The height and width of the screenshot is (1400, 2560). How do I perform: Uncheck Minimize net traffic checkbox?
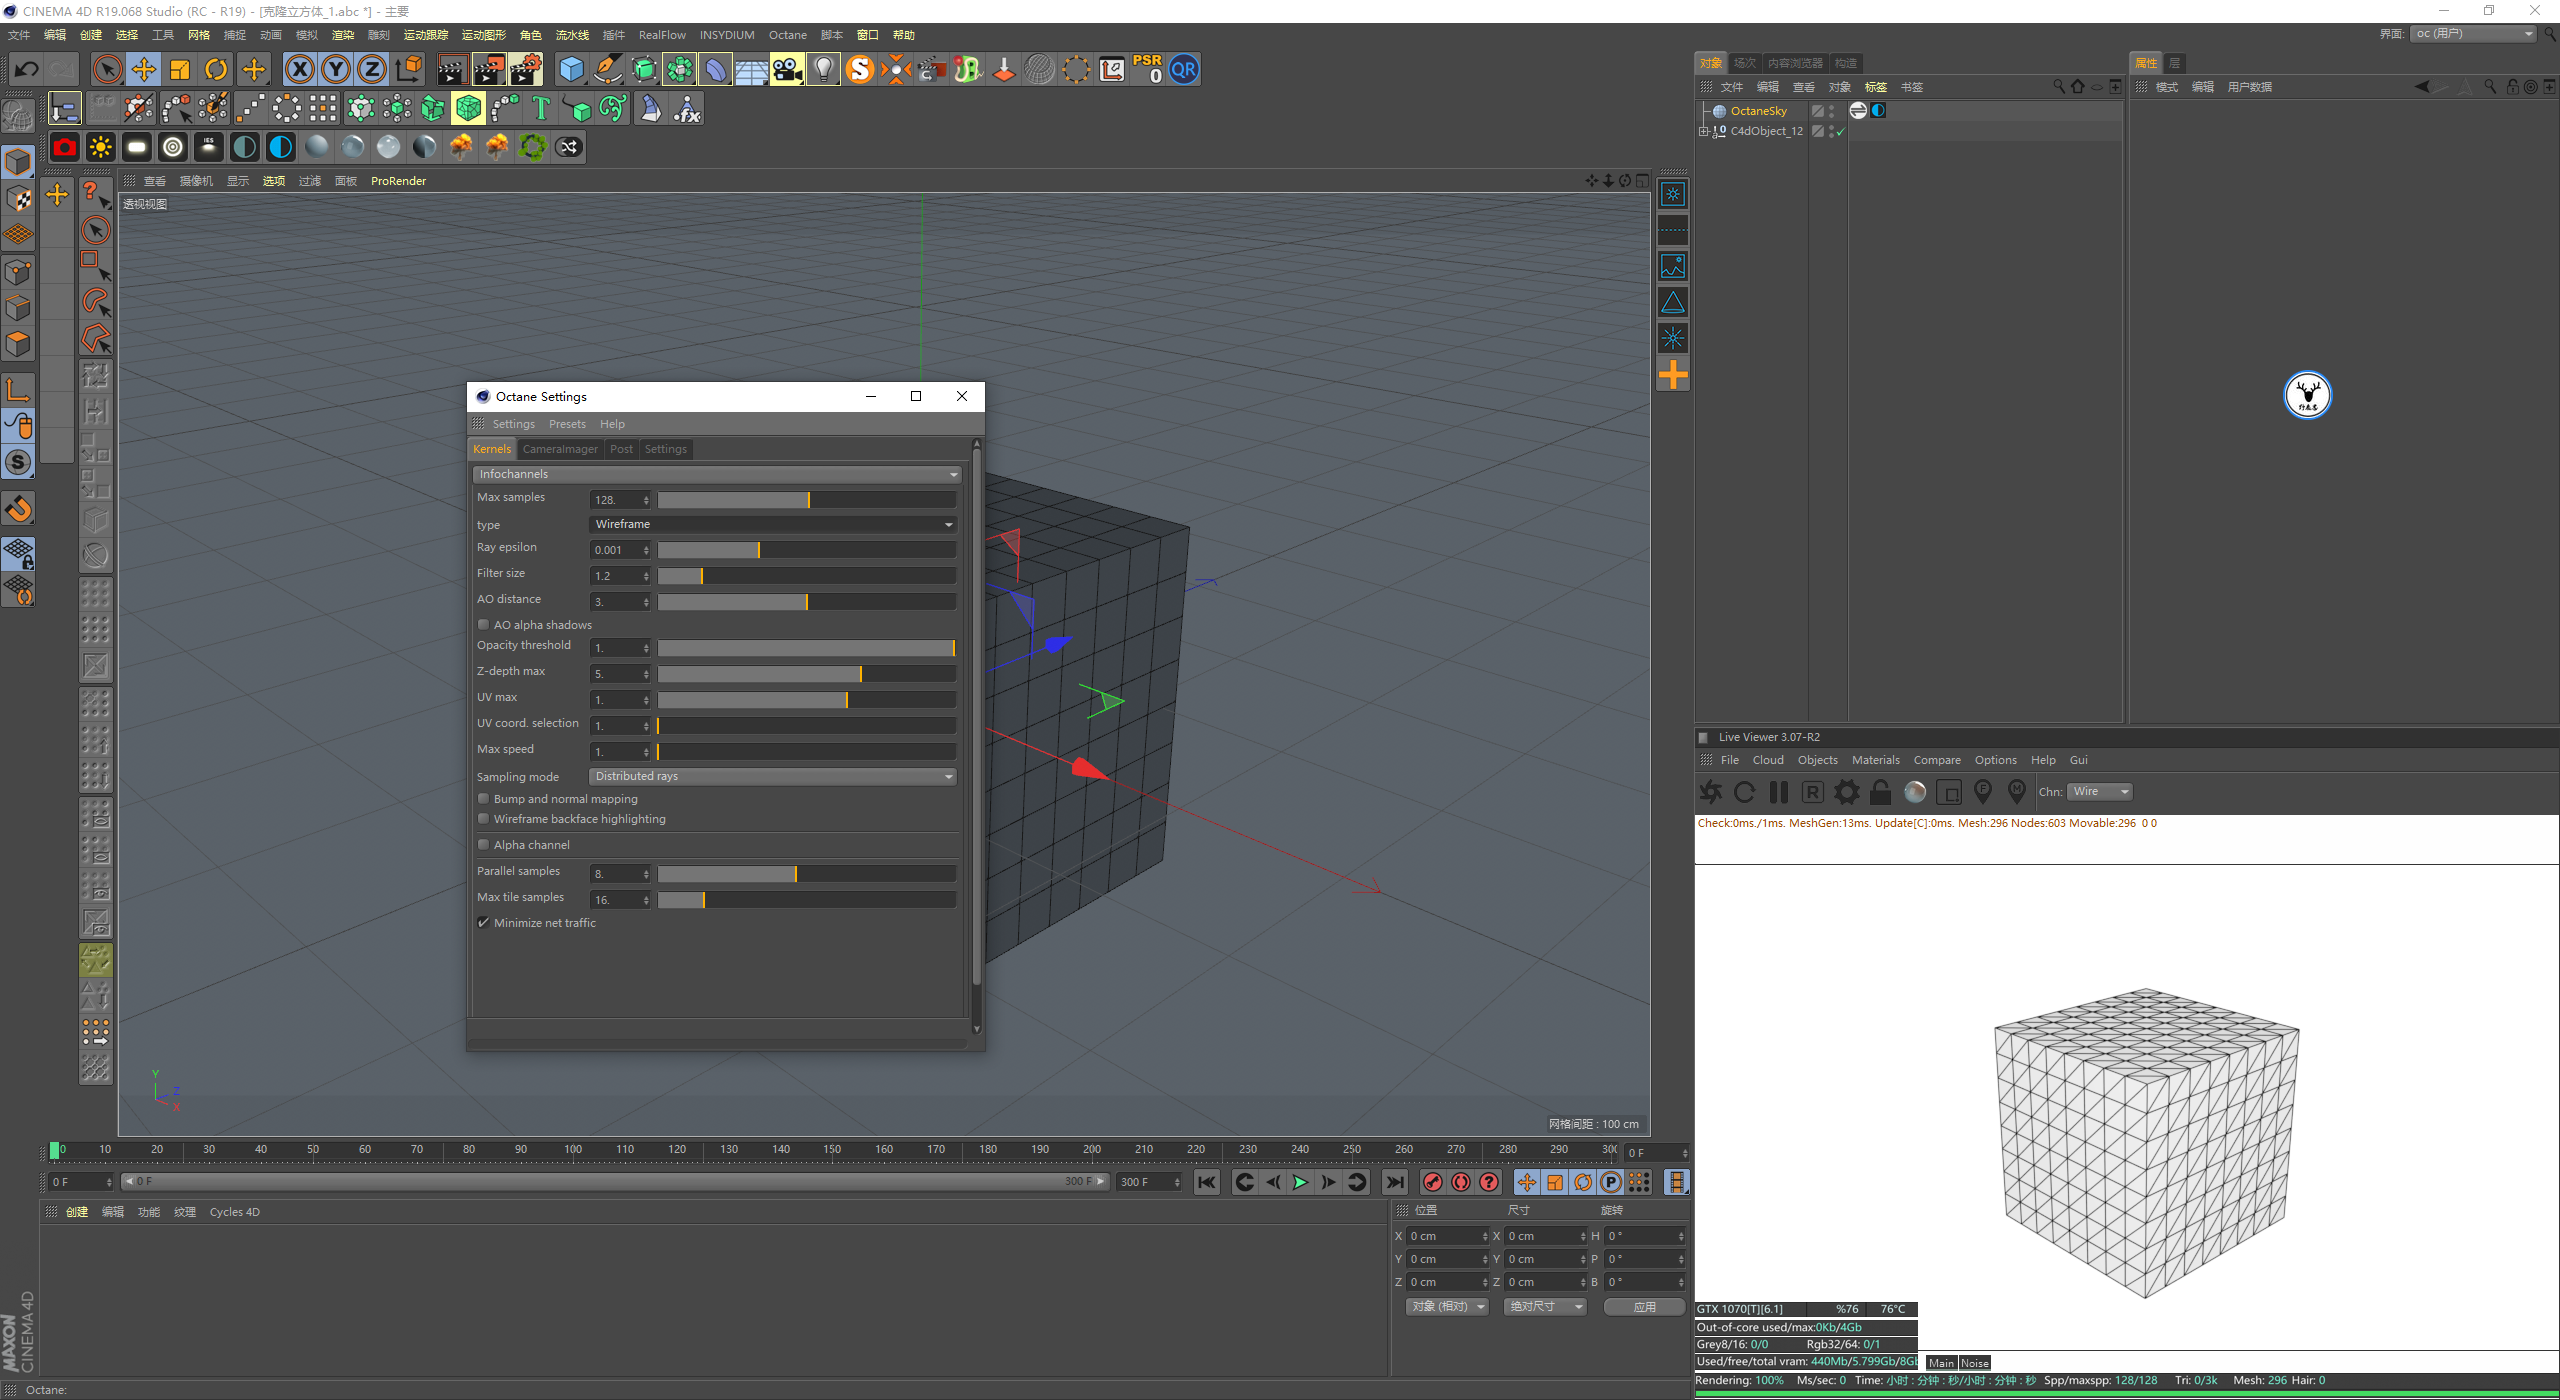tap(484, 923)
